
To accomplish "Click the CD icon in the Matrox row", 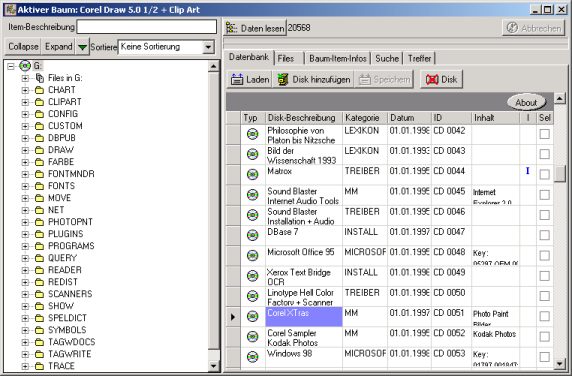I will click(x=252, y=174).
